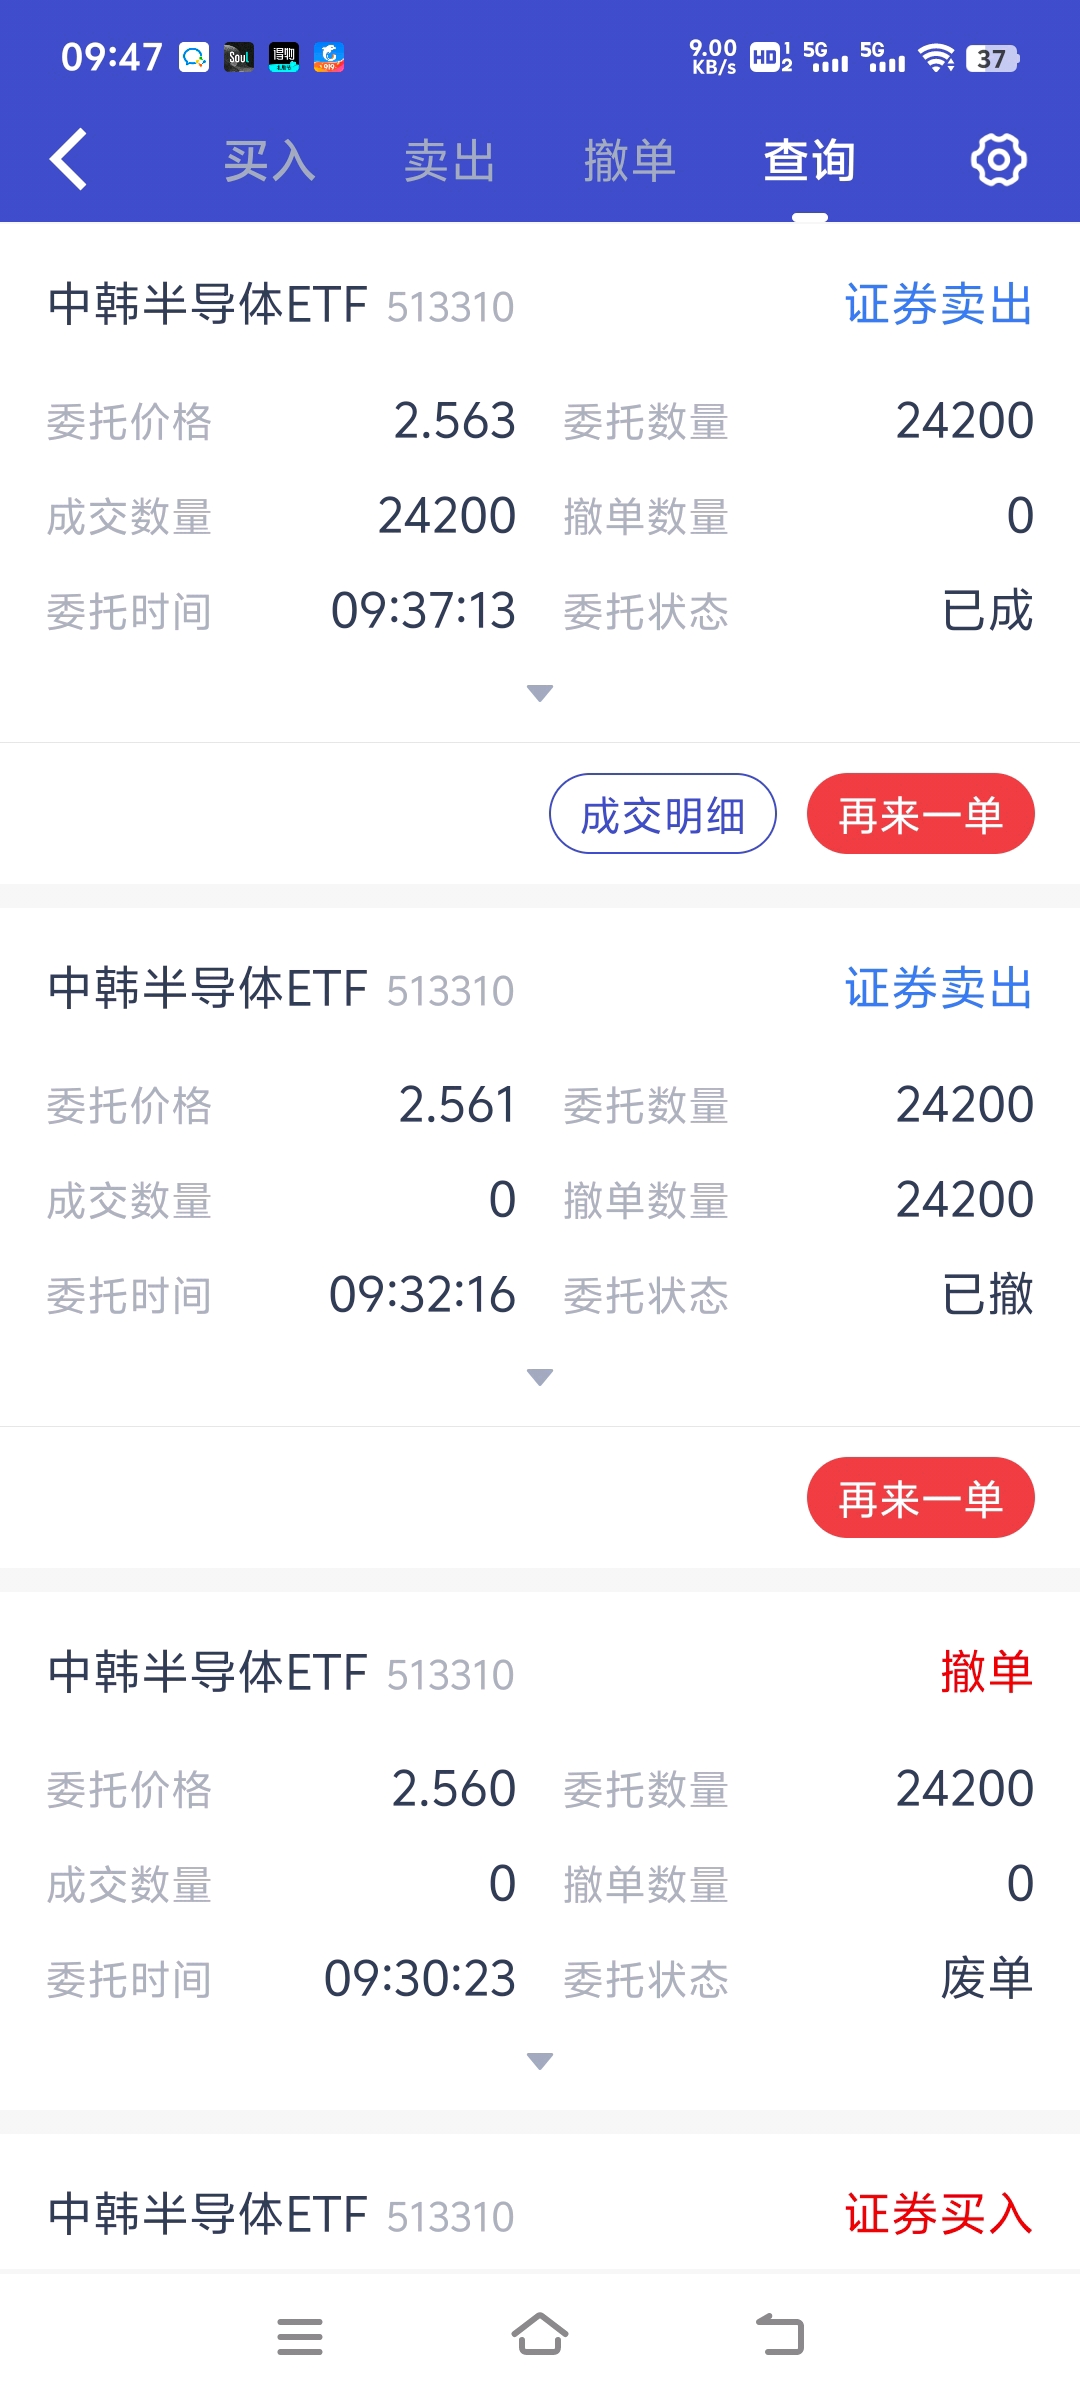Screen dimensions: 1080x2400
Task: Tap the Android home navigation icon
Action: [540, 2336]
